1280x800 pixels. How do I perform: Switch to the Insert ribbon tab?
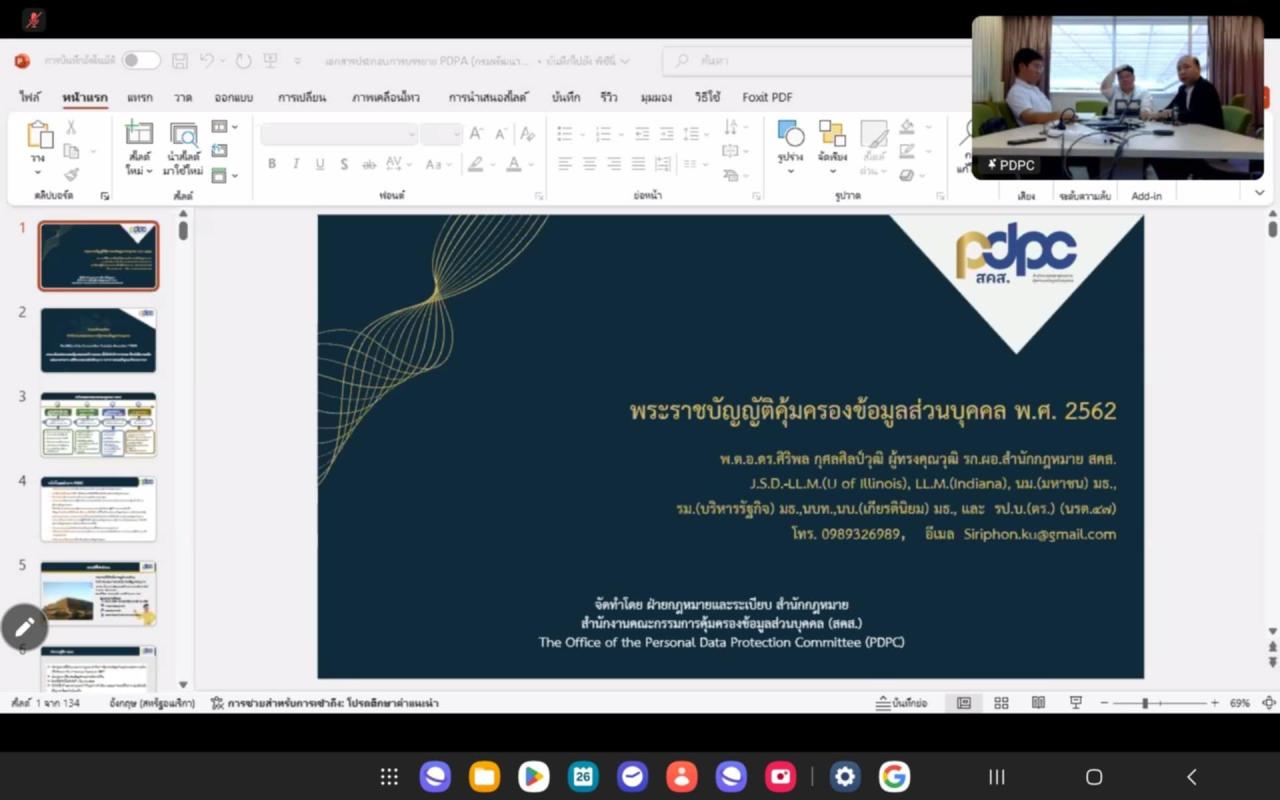(139, 97)
